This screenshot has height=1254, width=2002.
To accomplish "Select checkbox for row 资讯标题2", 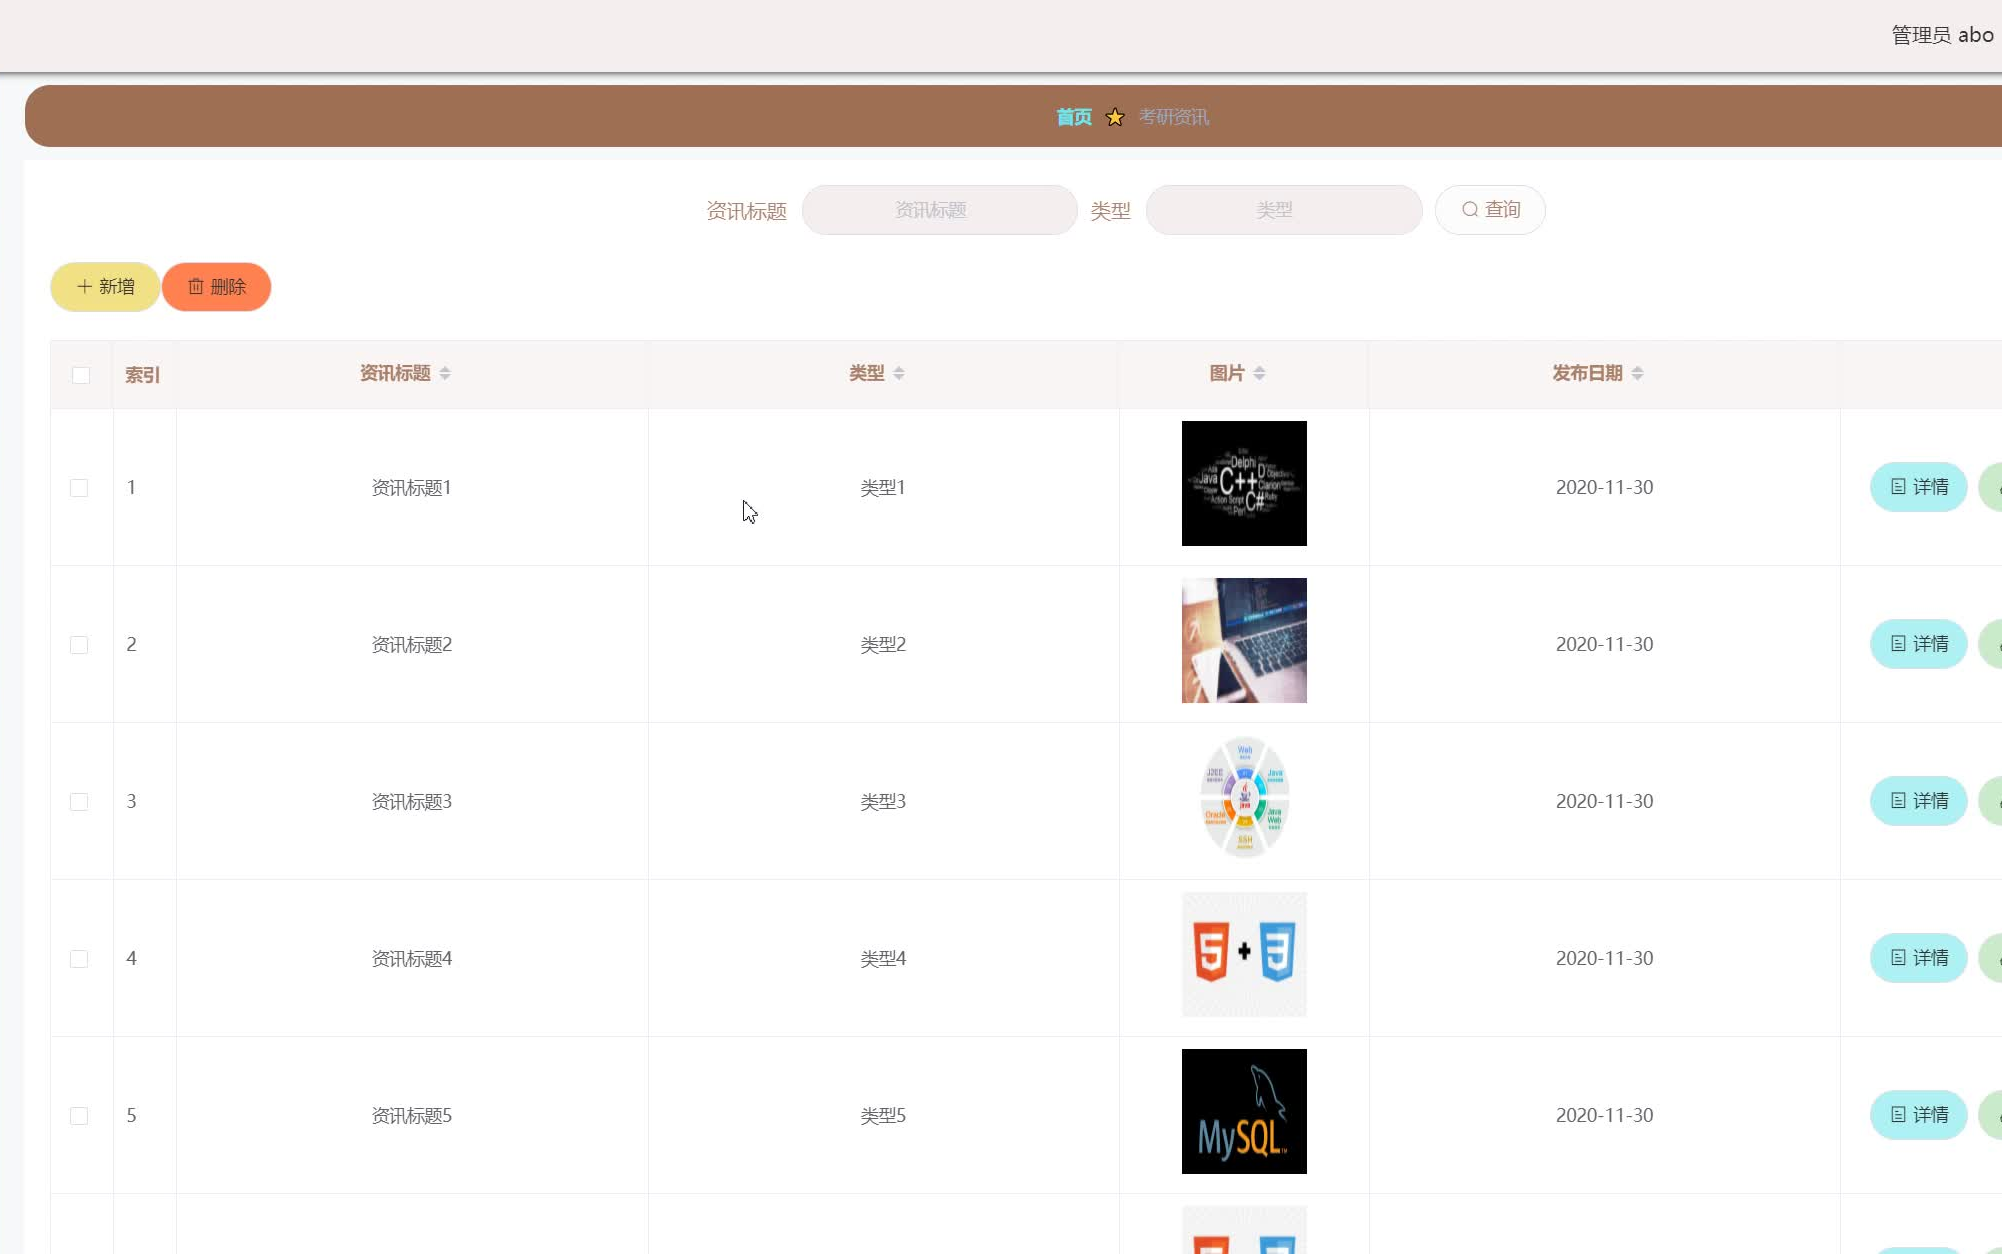I will [79, 645].
